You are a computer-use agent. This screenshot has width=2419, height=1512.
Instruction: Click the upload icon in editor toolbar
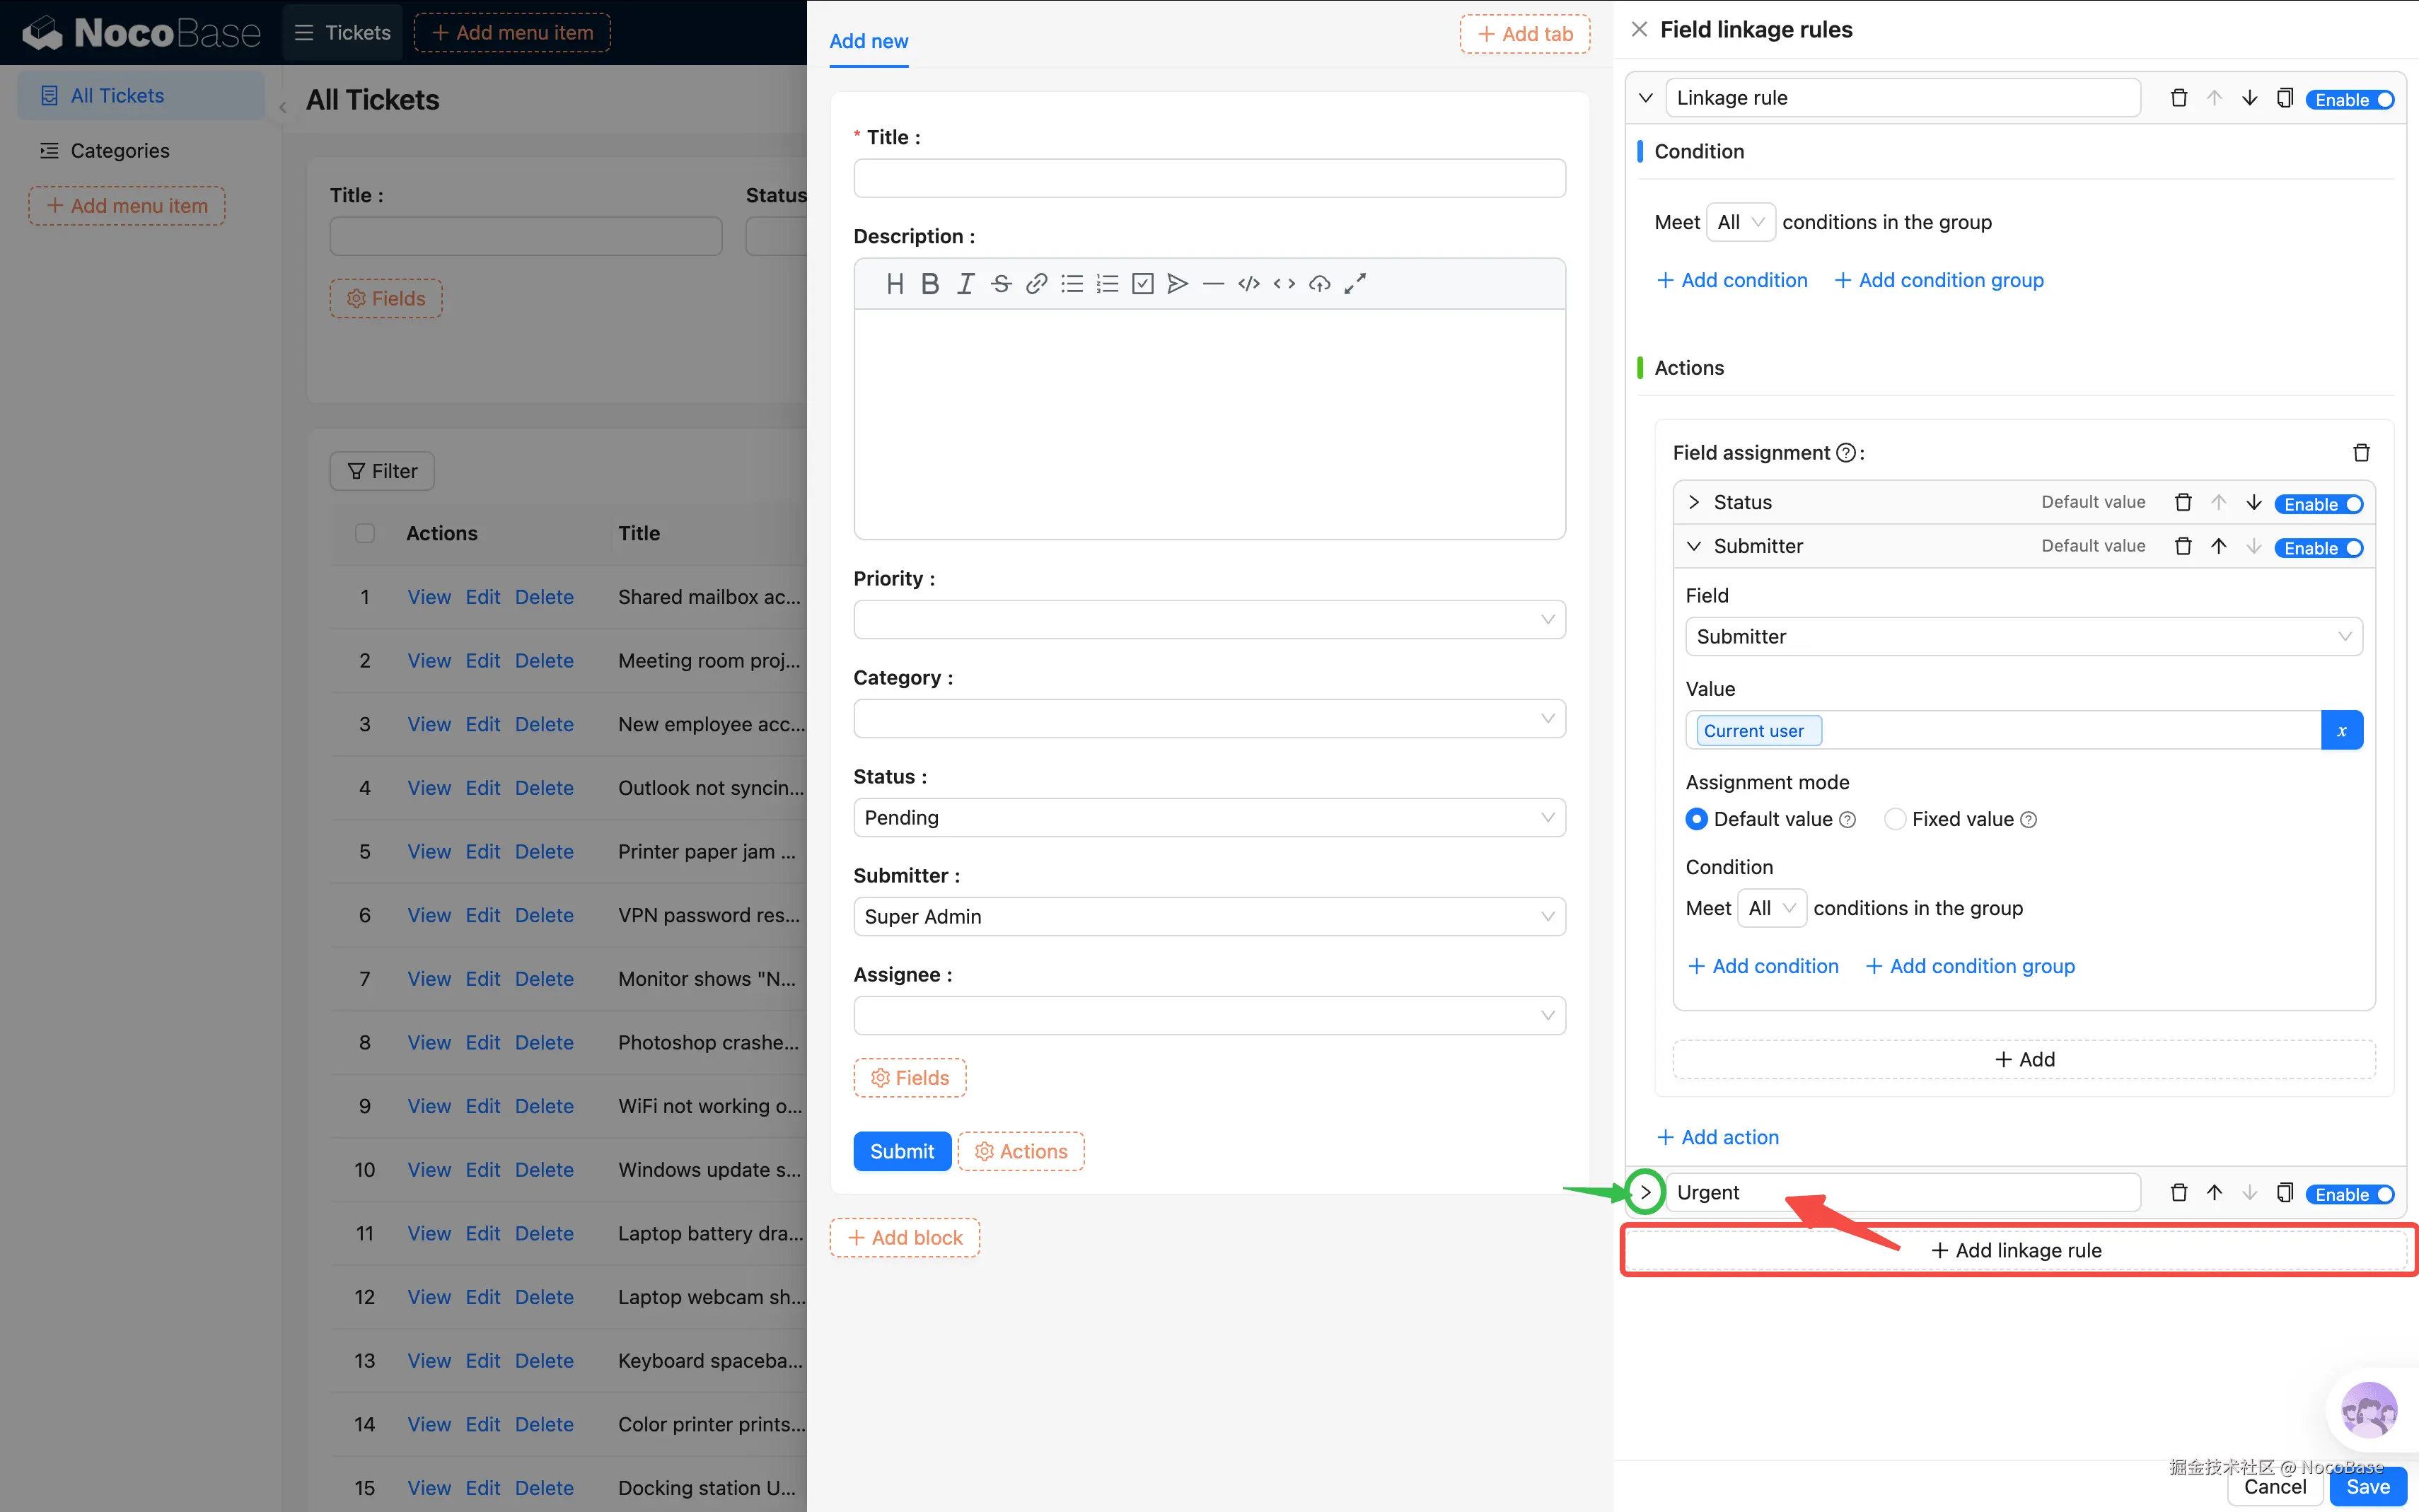(1320, 284)
